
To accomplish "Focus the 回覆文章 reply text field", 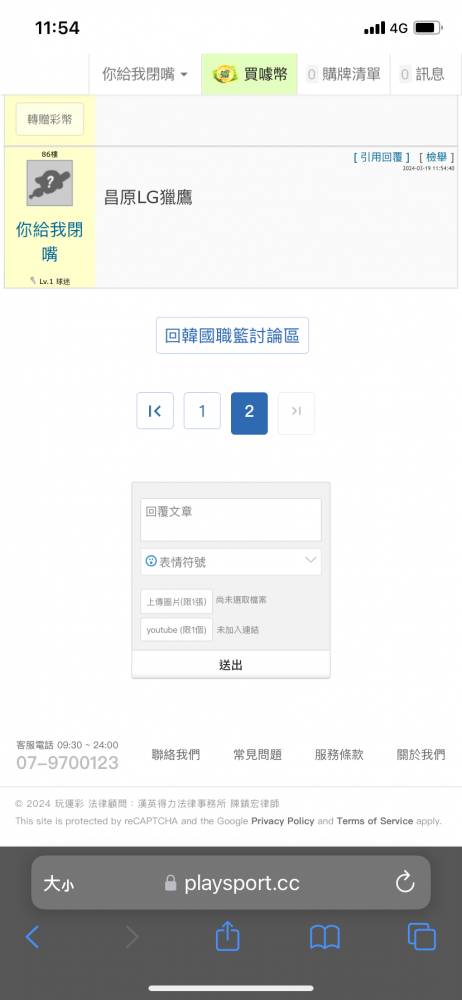I will tap(231, 520).
